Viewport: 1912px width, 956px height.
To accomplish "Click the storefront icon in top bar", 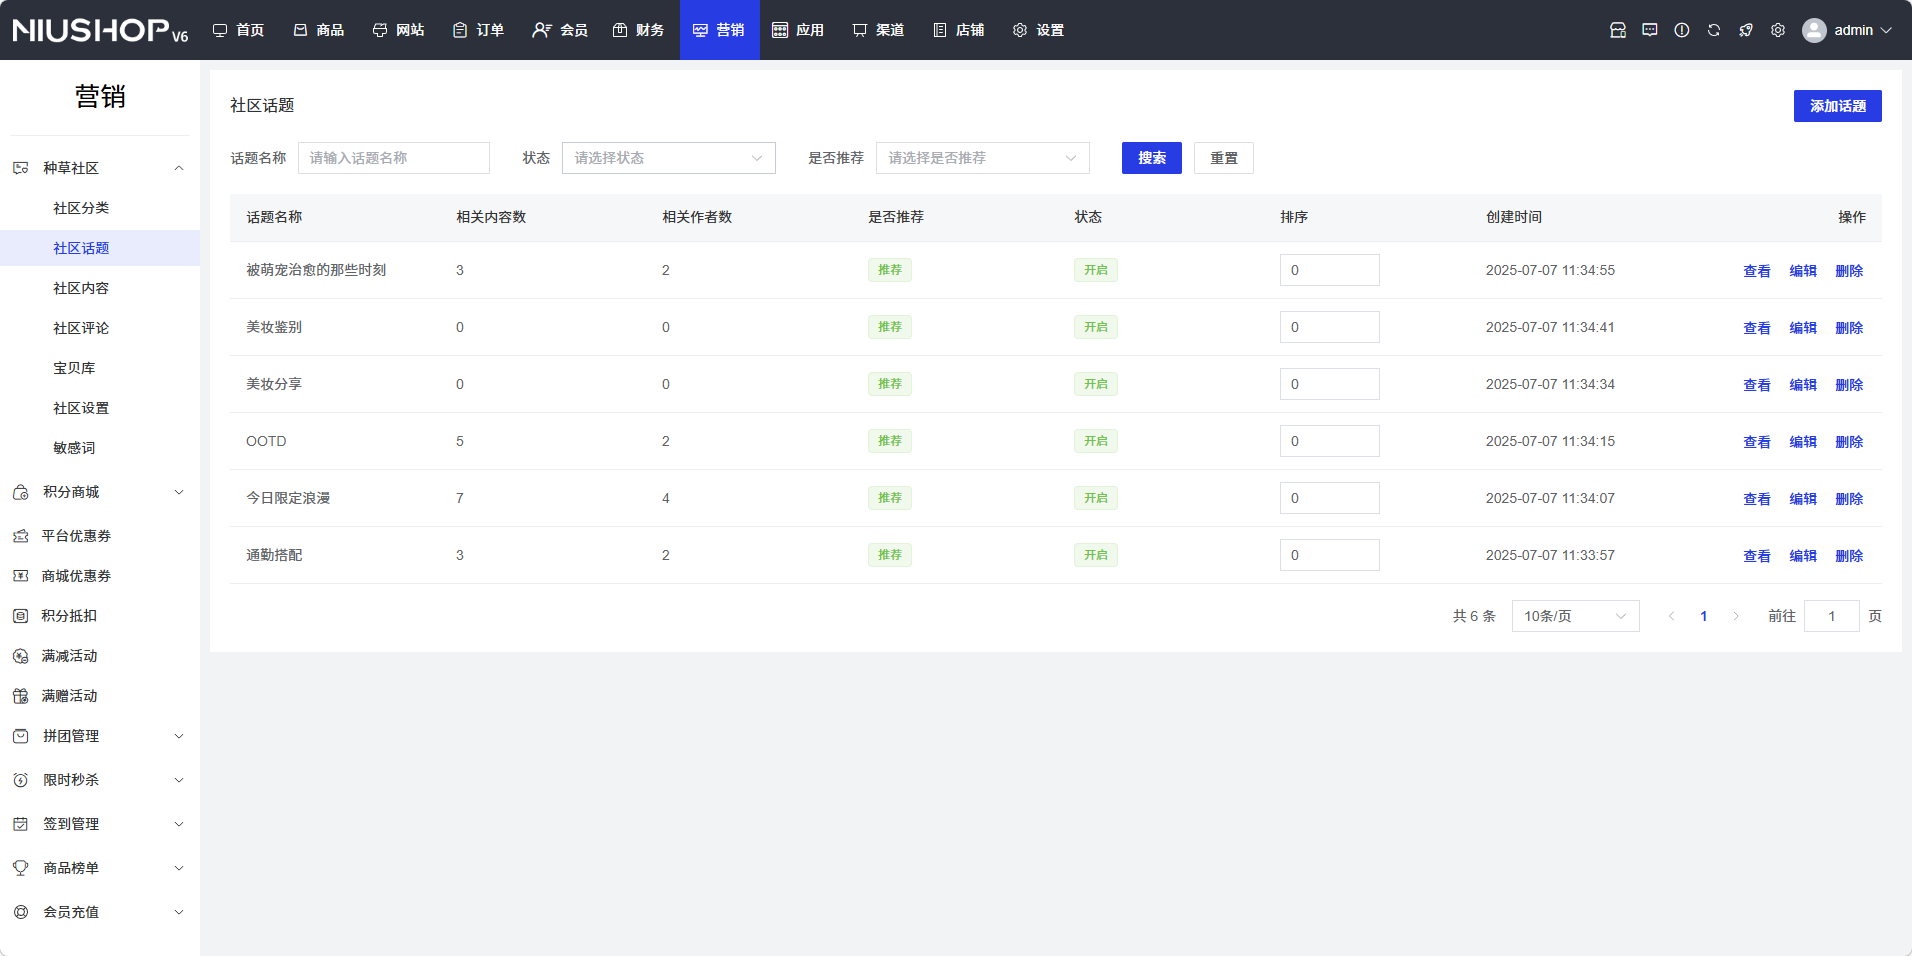I will coord(1618,30).
